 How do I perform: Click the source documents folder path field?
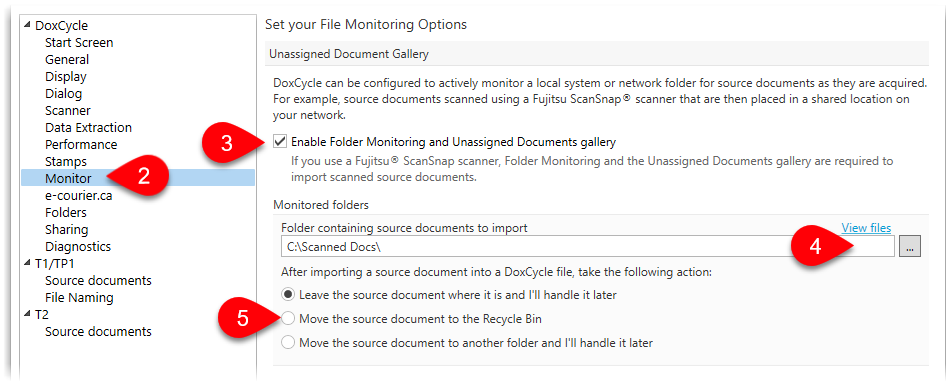[x=588, y=246]
